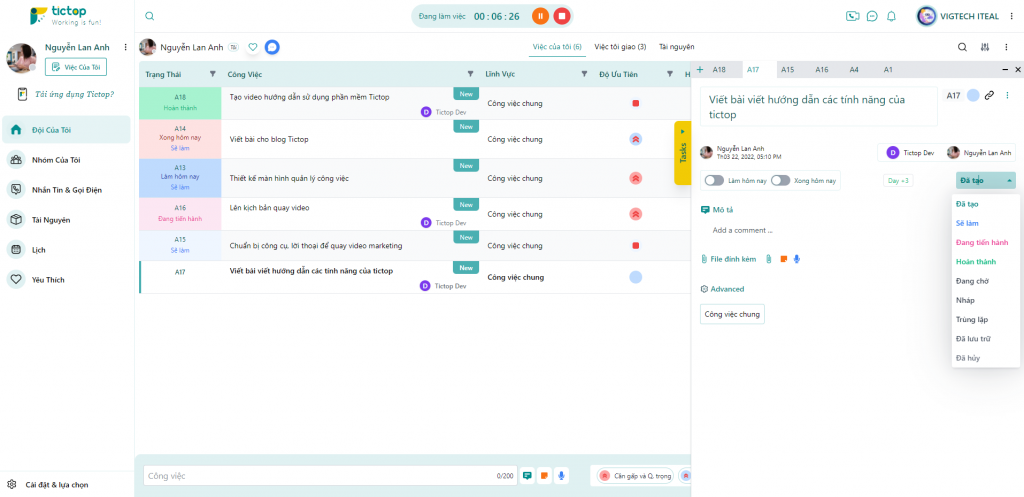
Task: Click the Việc Của Tôi button
Action: coord(76,67)
